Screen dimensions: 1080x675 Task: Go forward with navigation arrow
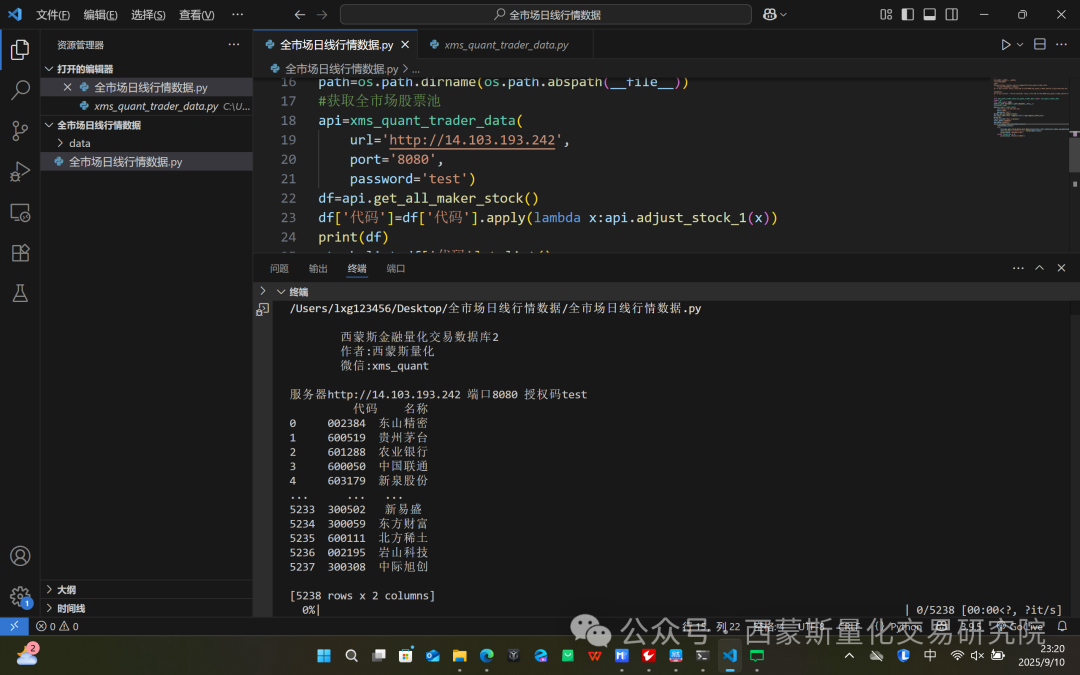[x=322, y=14]
